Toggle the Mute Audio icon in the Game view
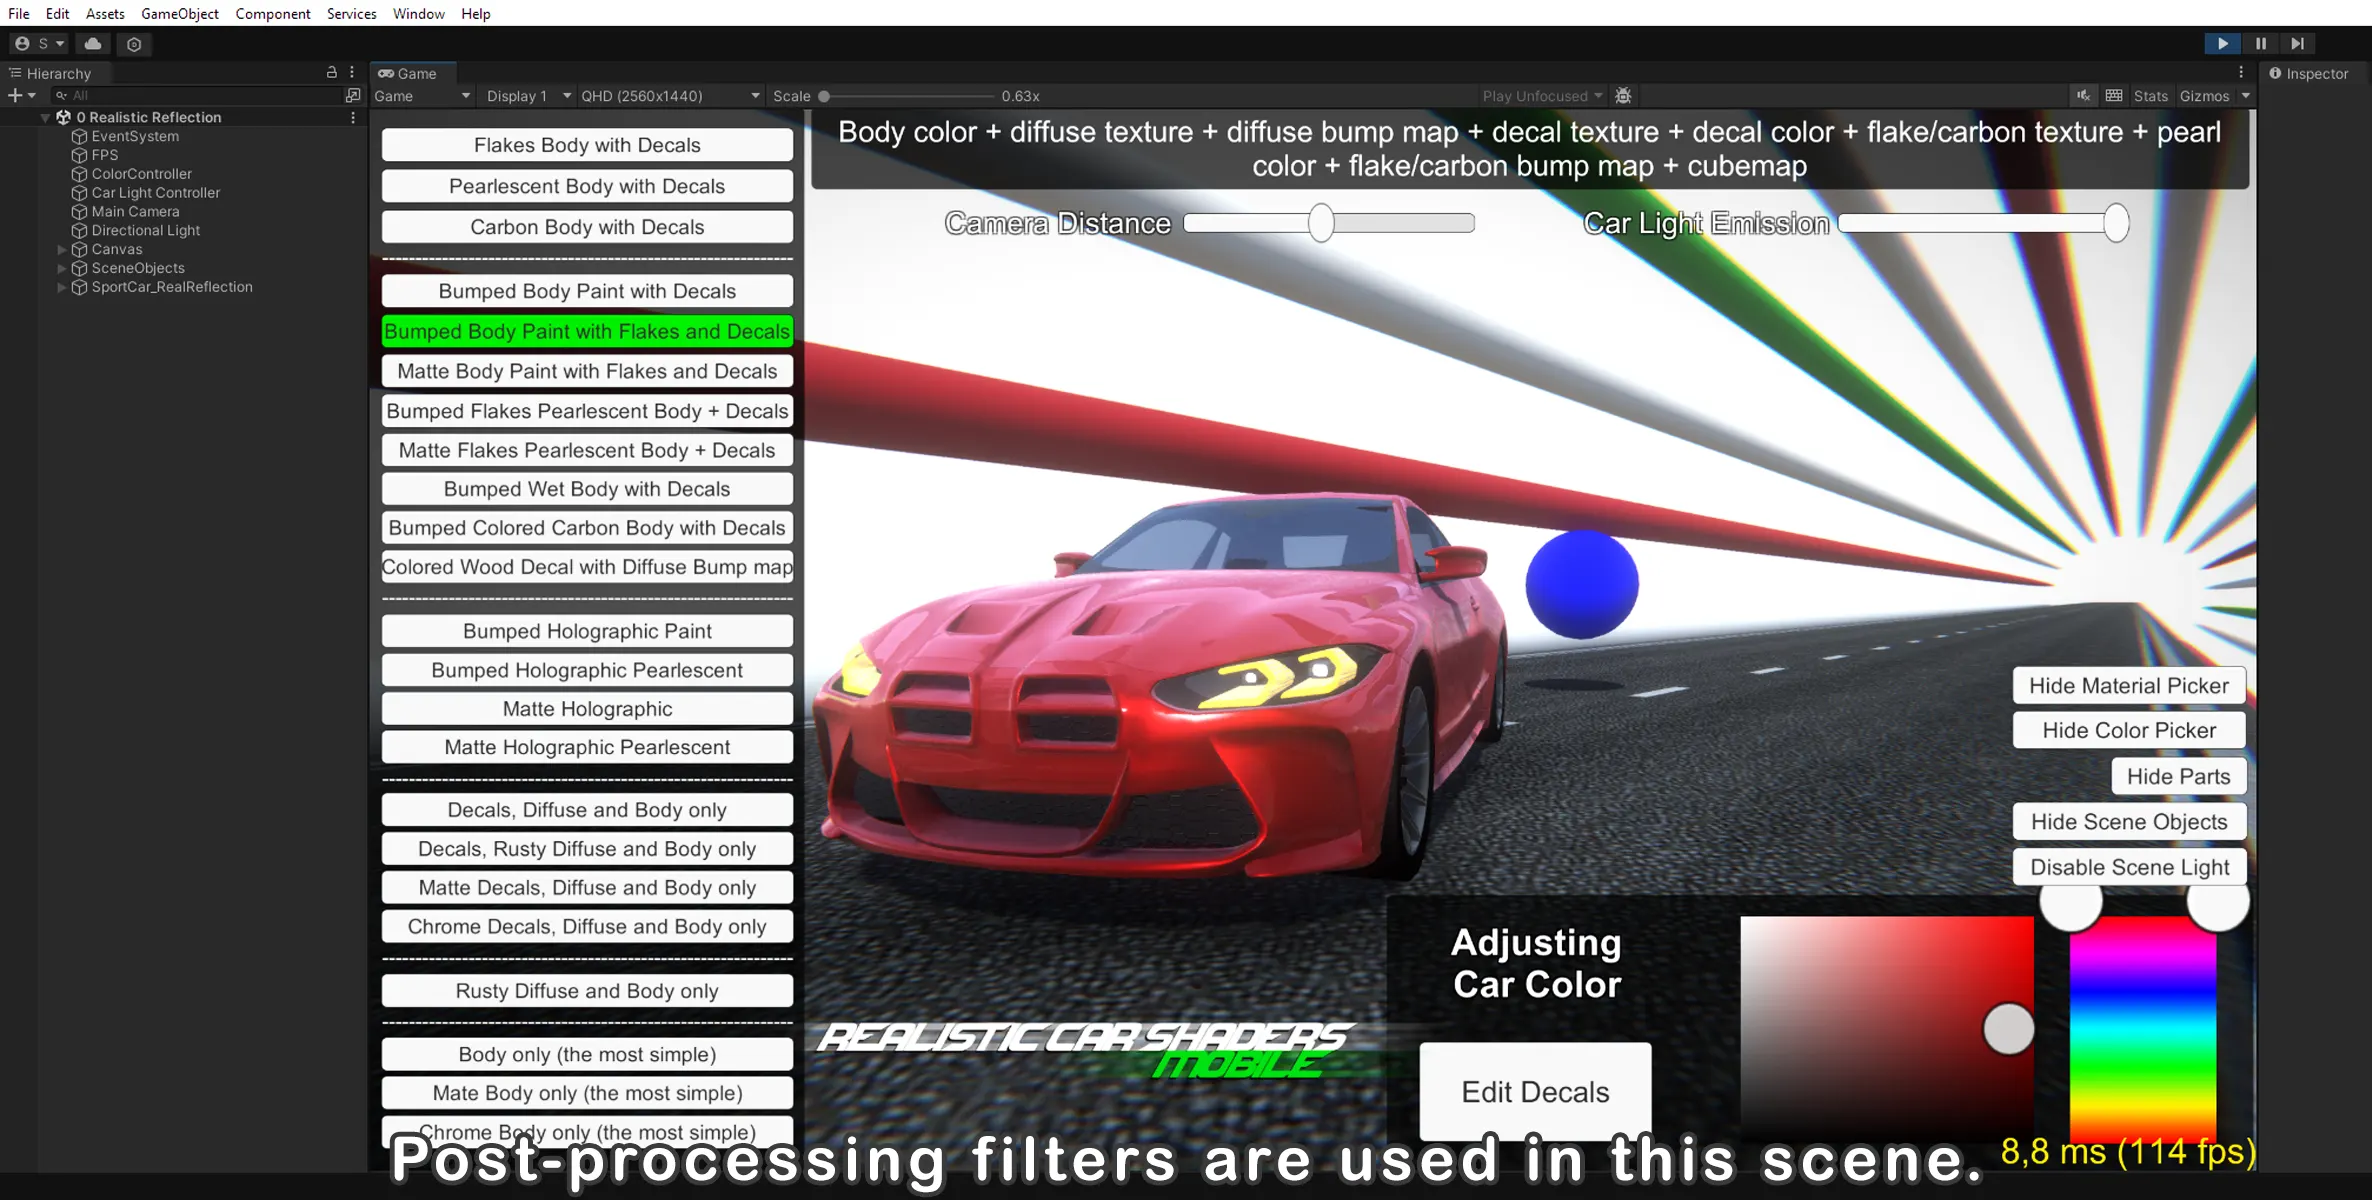Image resolution: width=2372 pixels, height=1200 pixels. [2083, 96]
